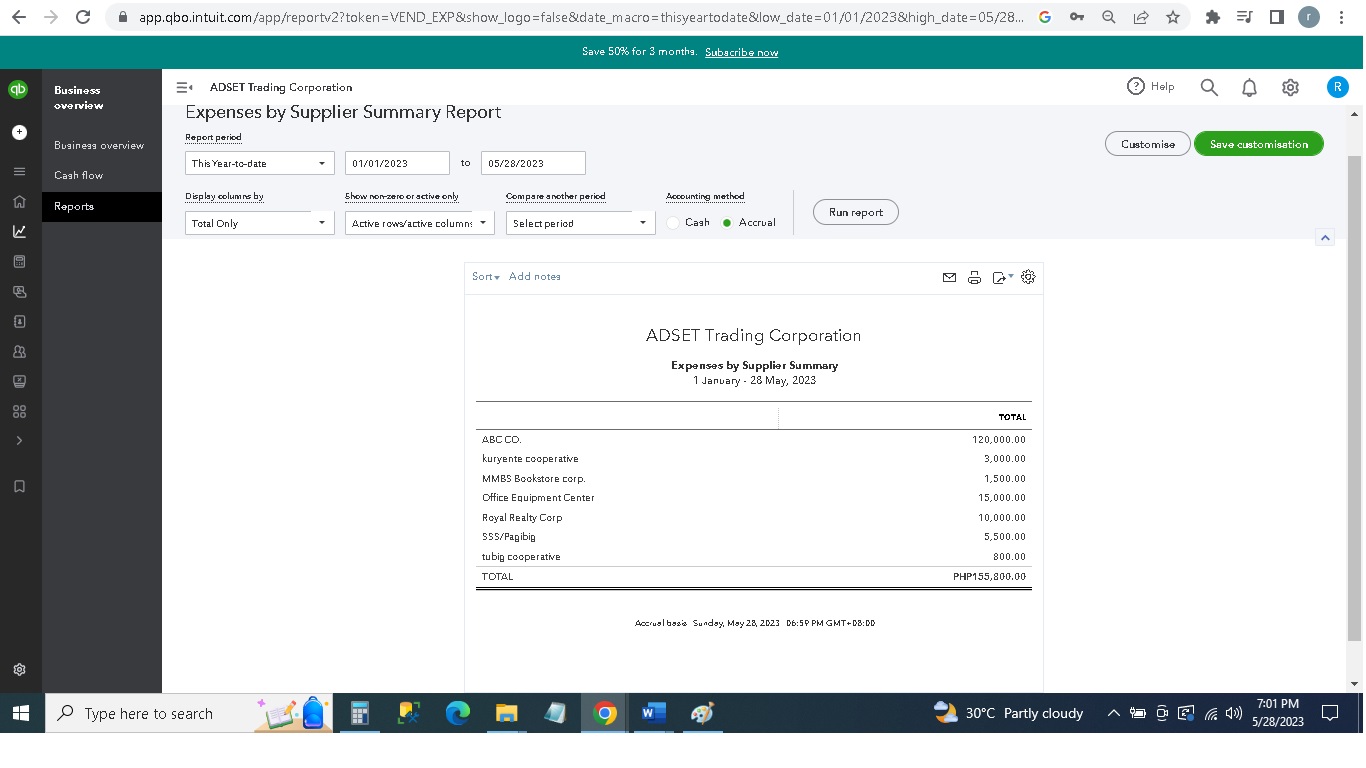
Task: Select the Accrual accounting method
Action: coord(727,223)
